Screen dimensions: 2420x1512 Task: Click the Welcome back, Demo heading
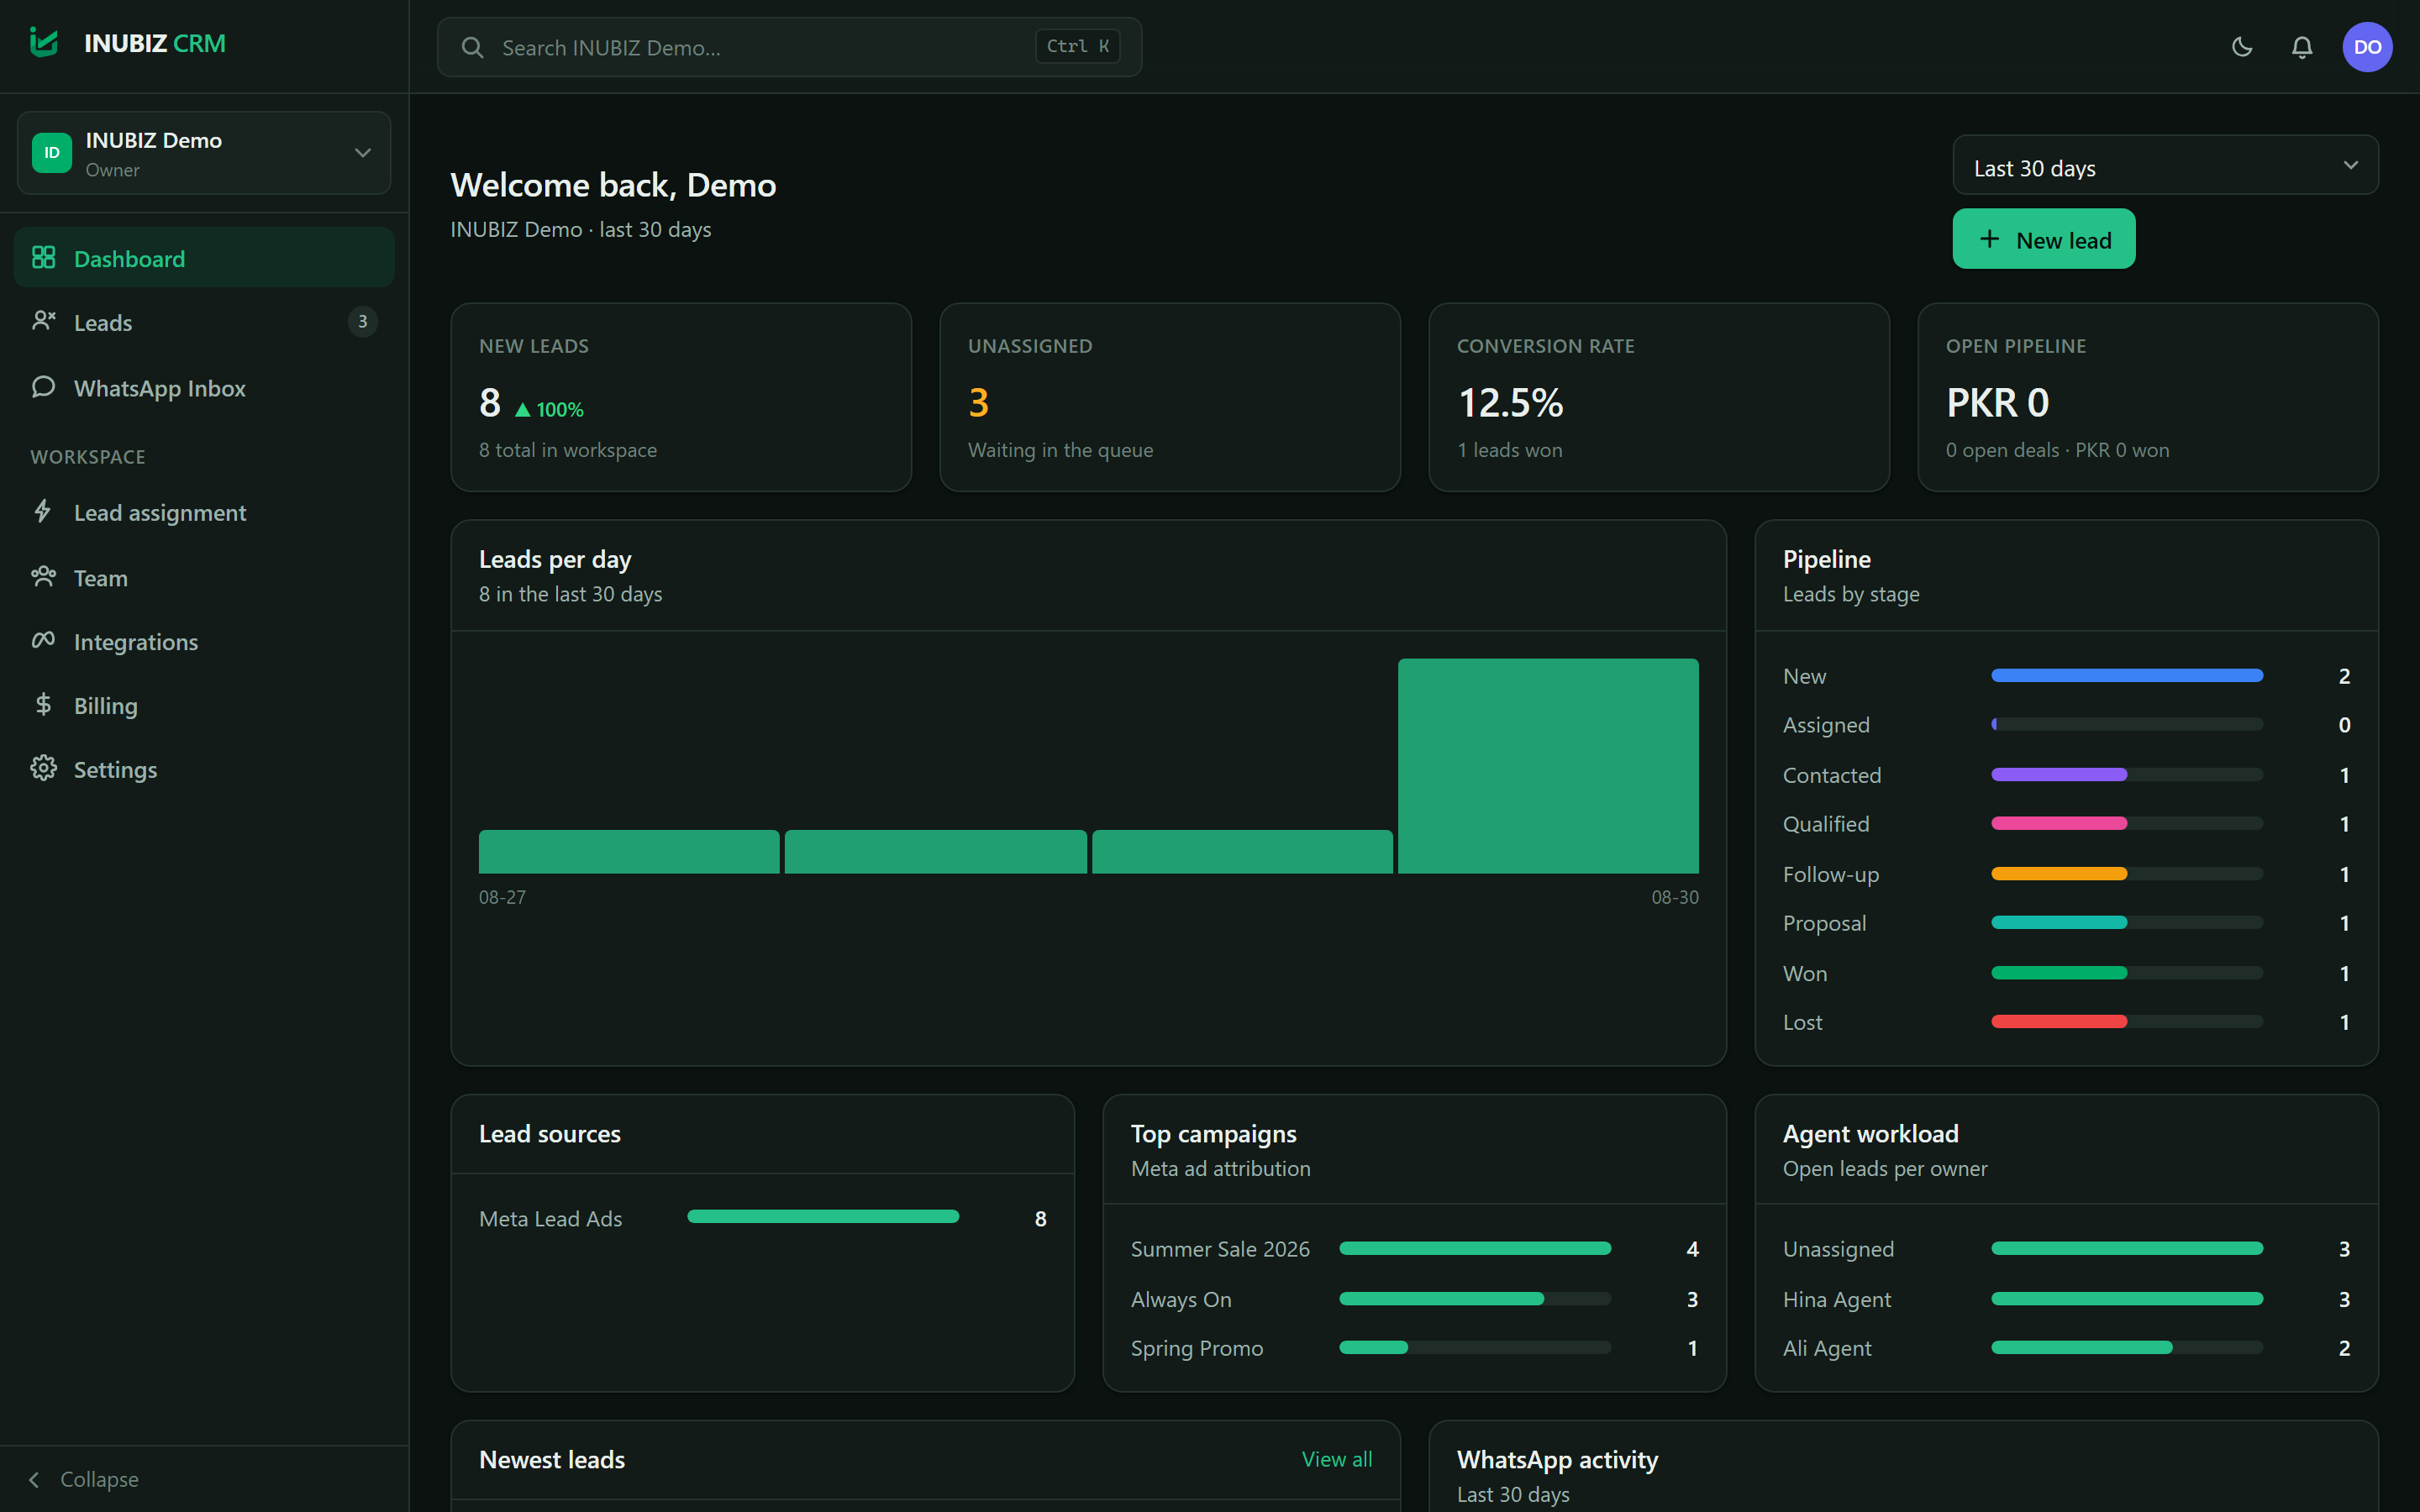pos(613,185)
